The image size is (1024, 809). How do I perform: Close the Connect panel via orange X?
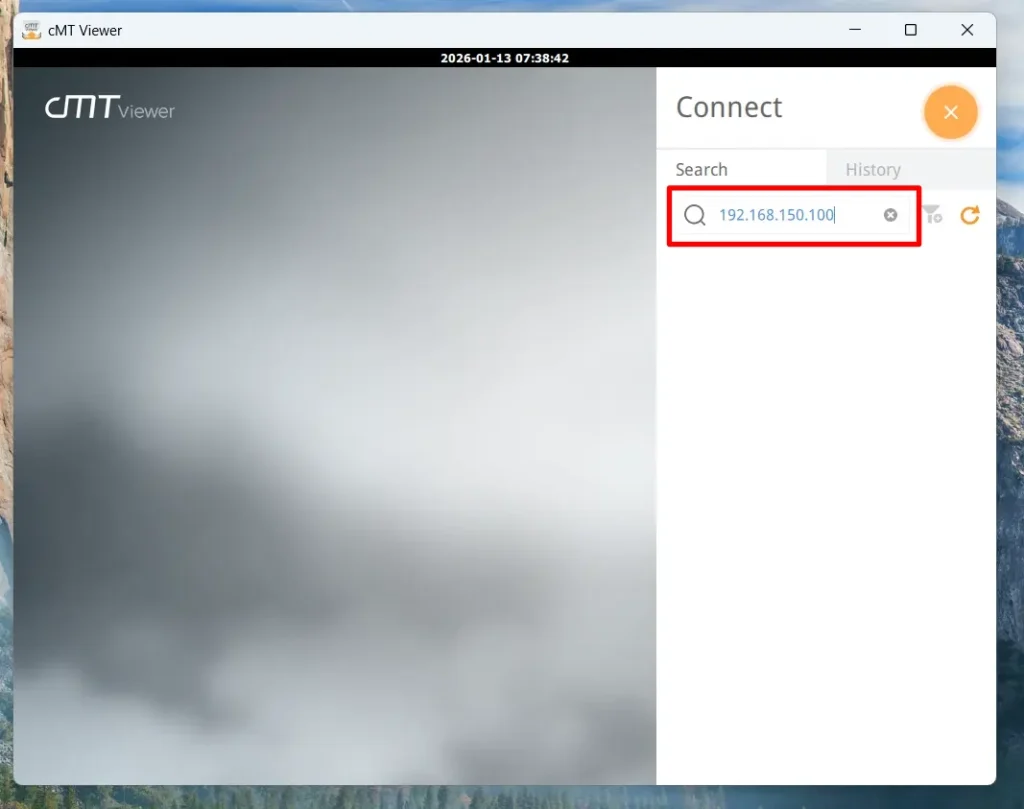tap(951, 112)
